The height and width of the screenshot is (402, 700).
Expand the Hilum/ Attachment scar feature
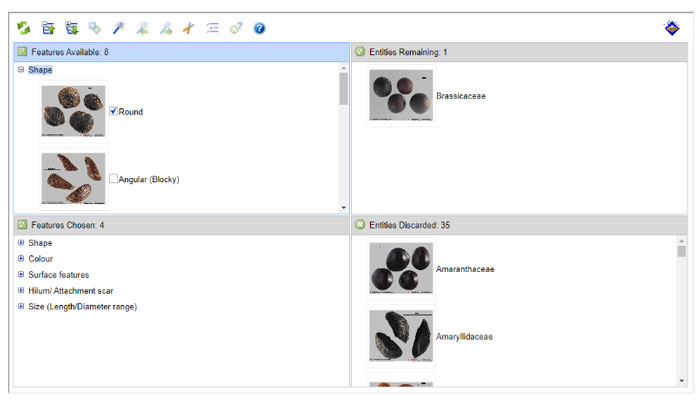pos(21,291)
